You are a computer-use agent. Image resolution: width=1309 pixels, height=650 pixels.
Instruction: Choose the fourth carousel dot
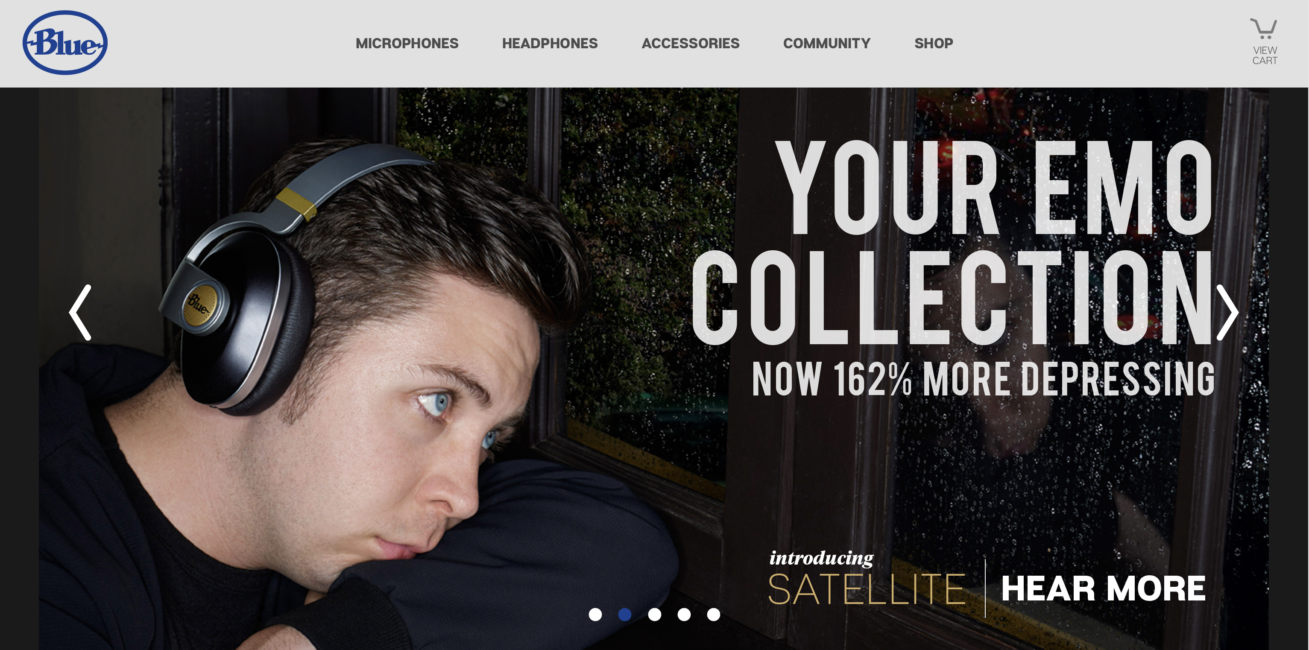[684, 614]
